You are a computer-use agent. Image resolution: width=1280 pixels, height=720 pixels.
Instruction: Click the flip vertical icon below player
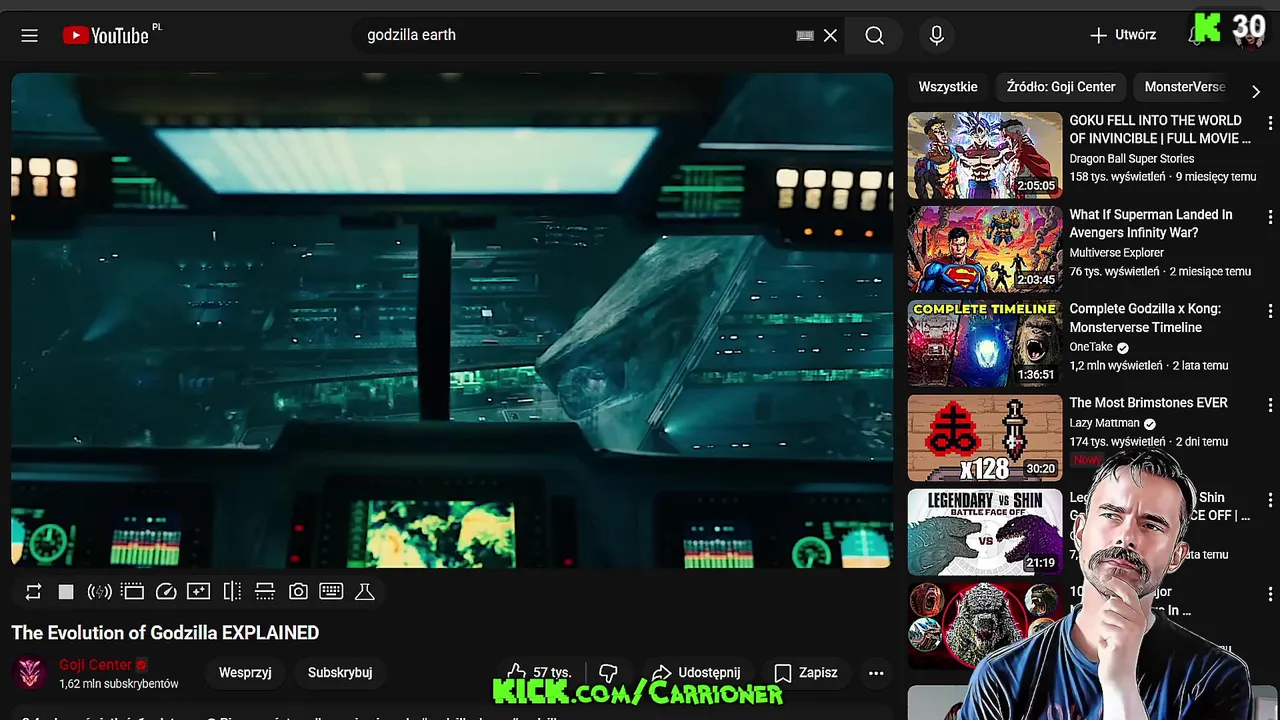point(265,592)
